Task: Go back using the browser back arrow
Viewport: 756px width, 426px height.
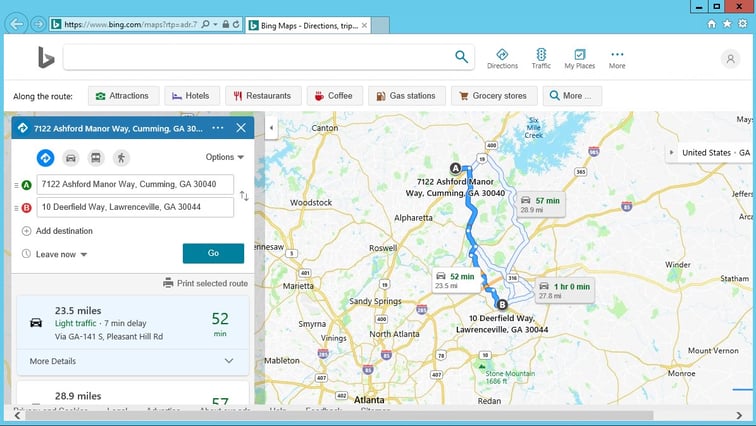Action: 16,24
